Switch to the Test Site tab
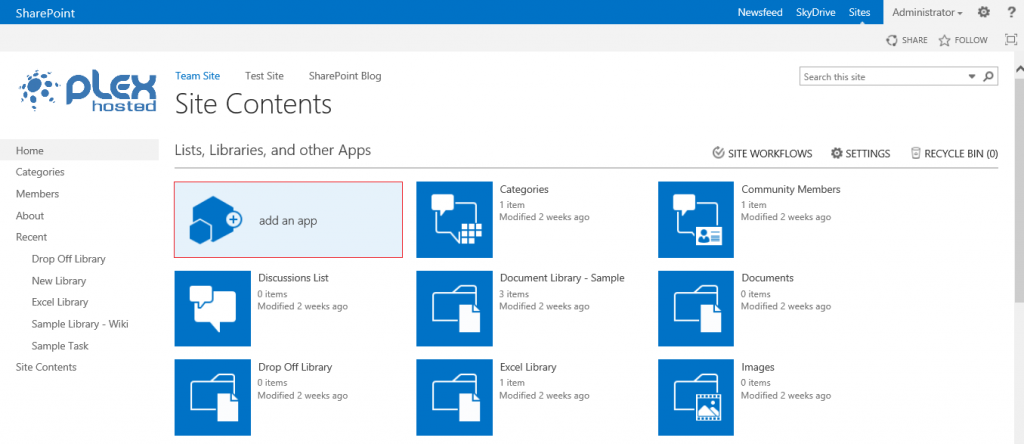This screenshot has width=1024, height=444. coord(264,76)
